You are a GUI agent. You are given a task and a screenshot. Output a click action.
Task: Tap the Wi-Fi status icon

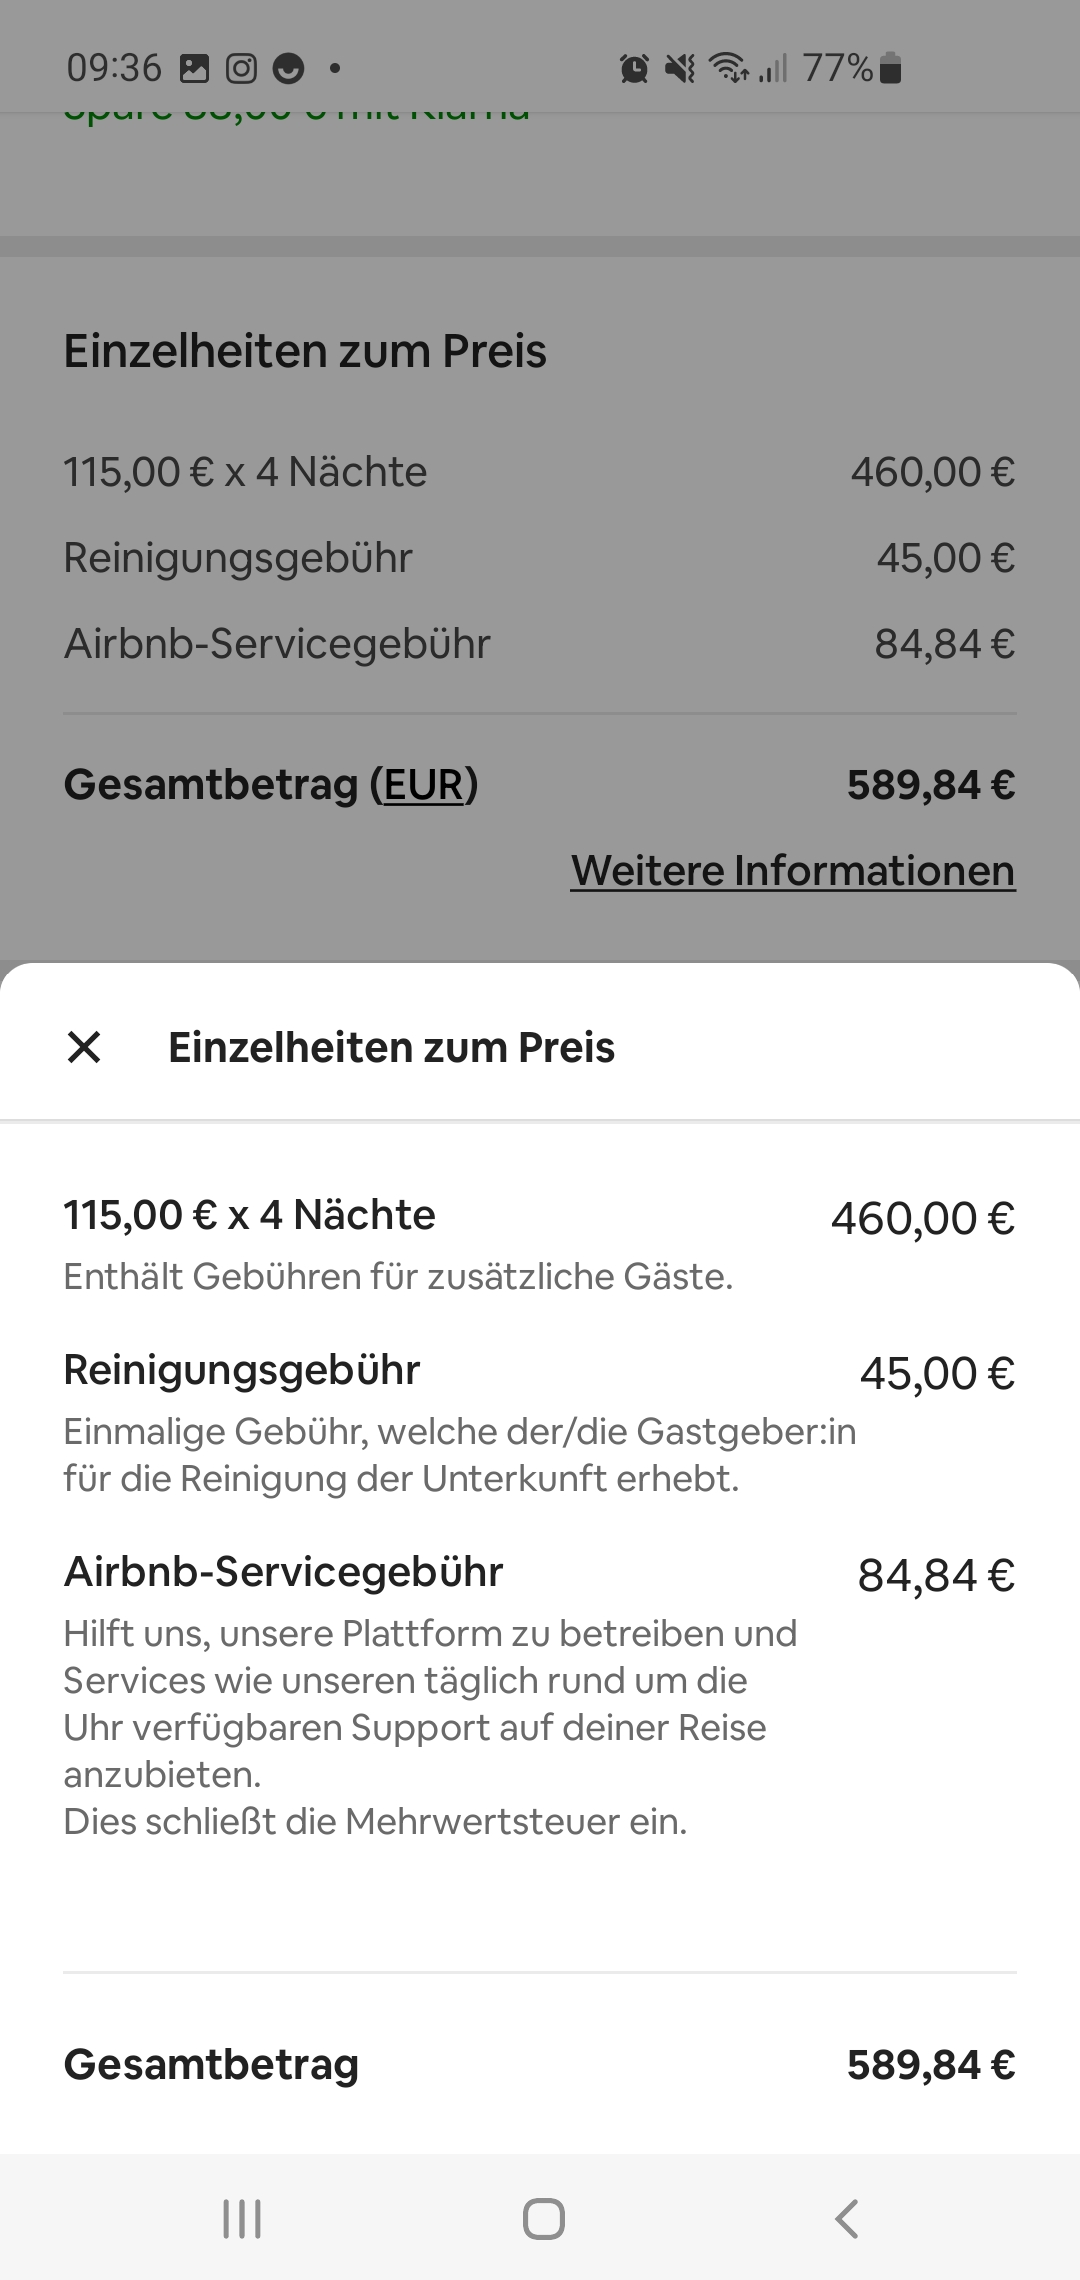click(x=729, y=68)
